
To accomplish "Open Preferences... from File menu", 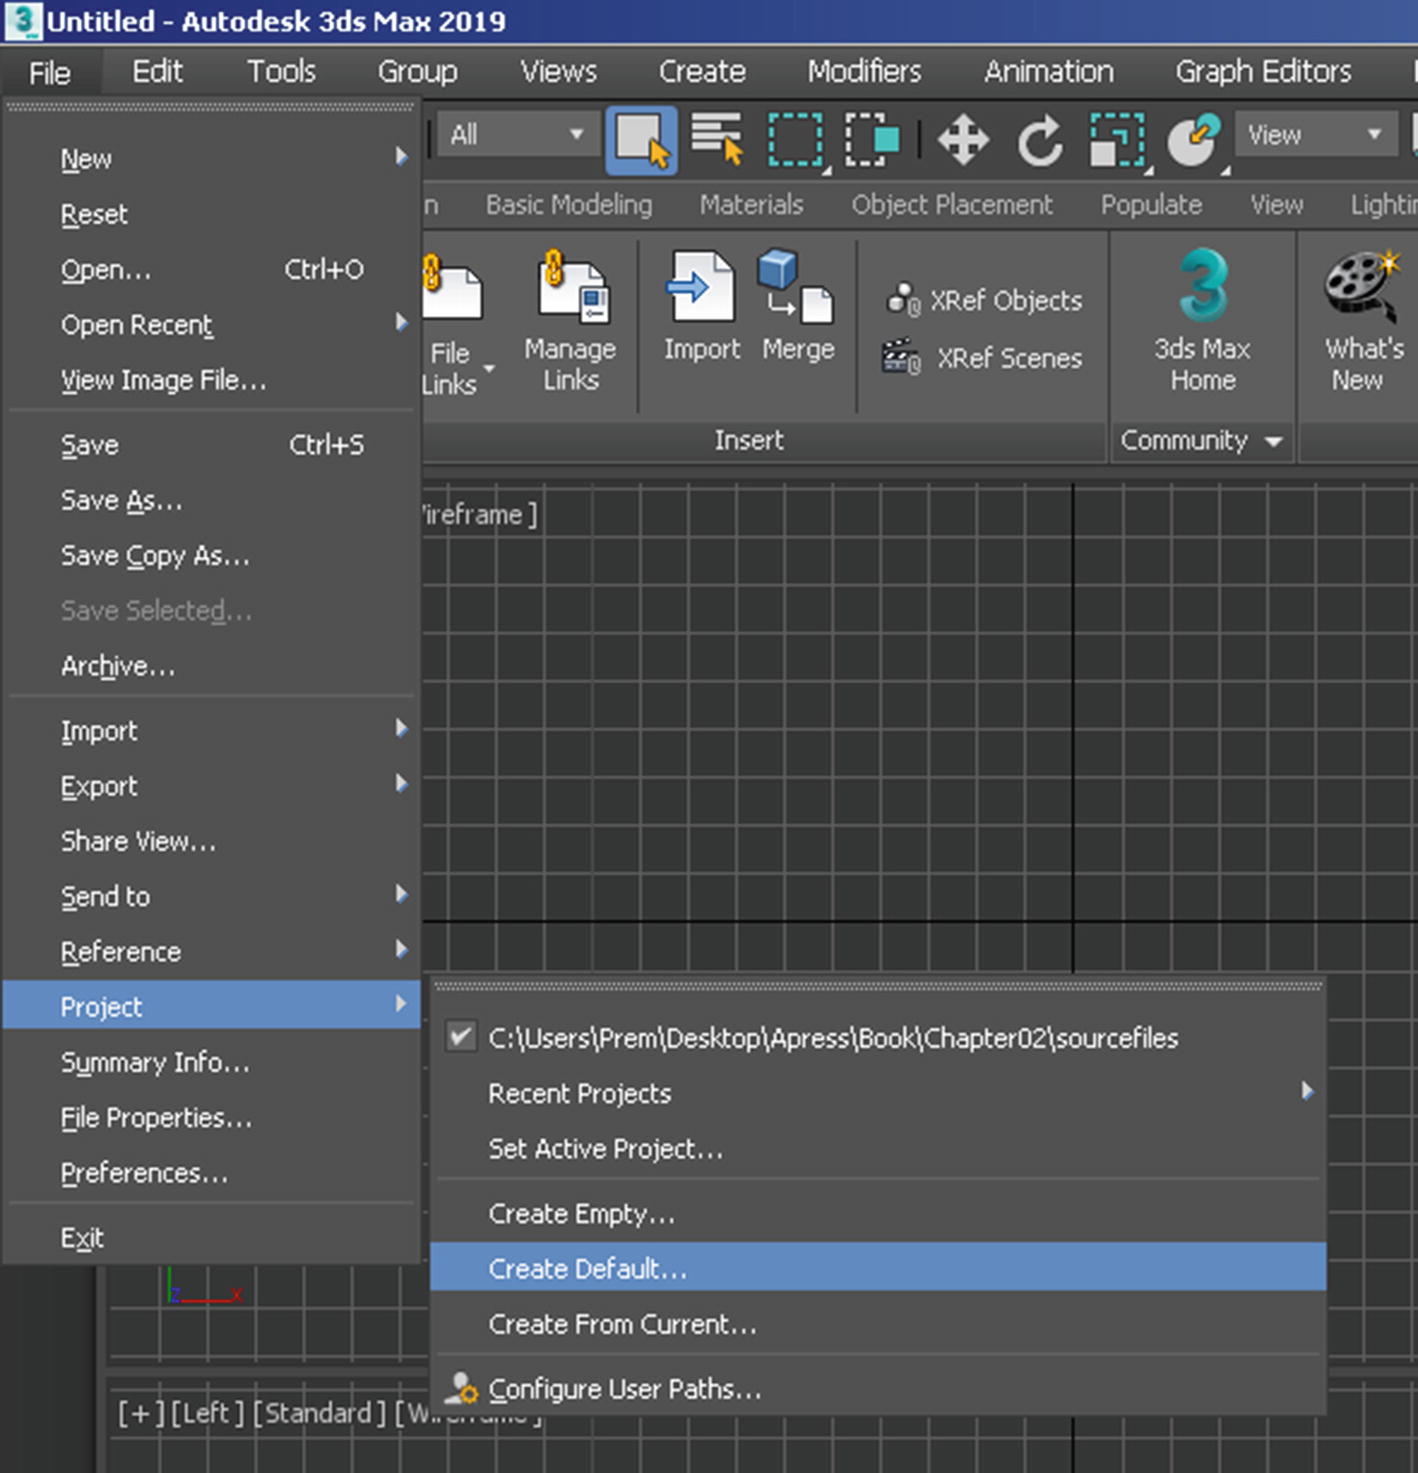I will 212,1172.
